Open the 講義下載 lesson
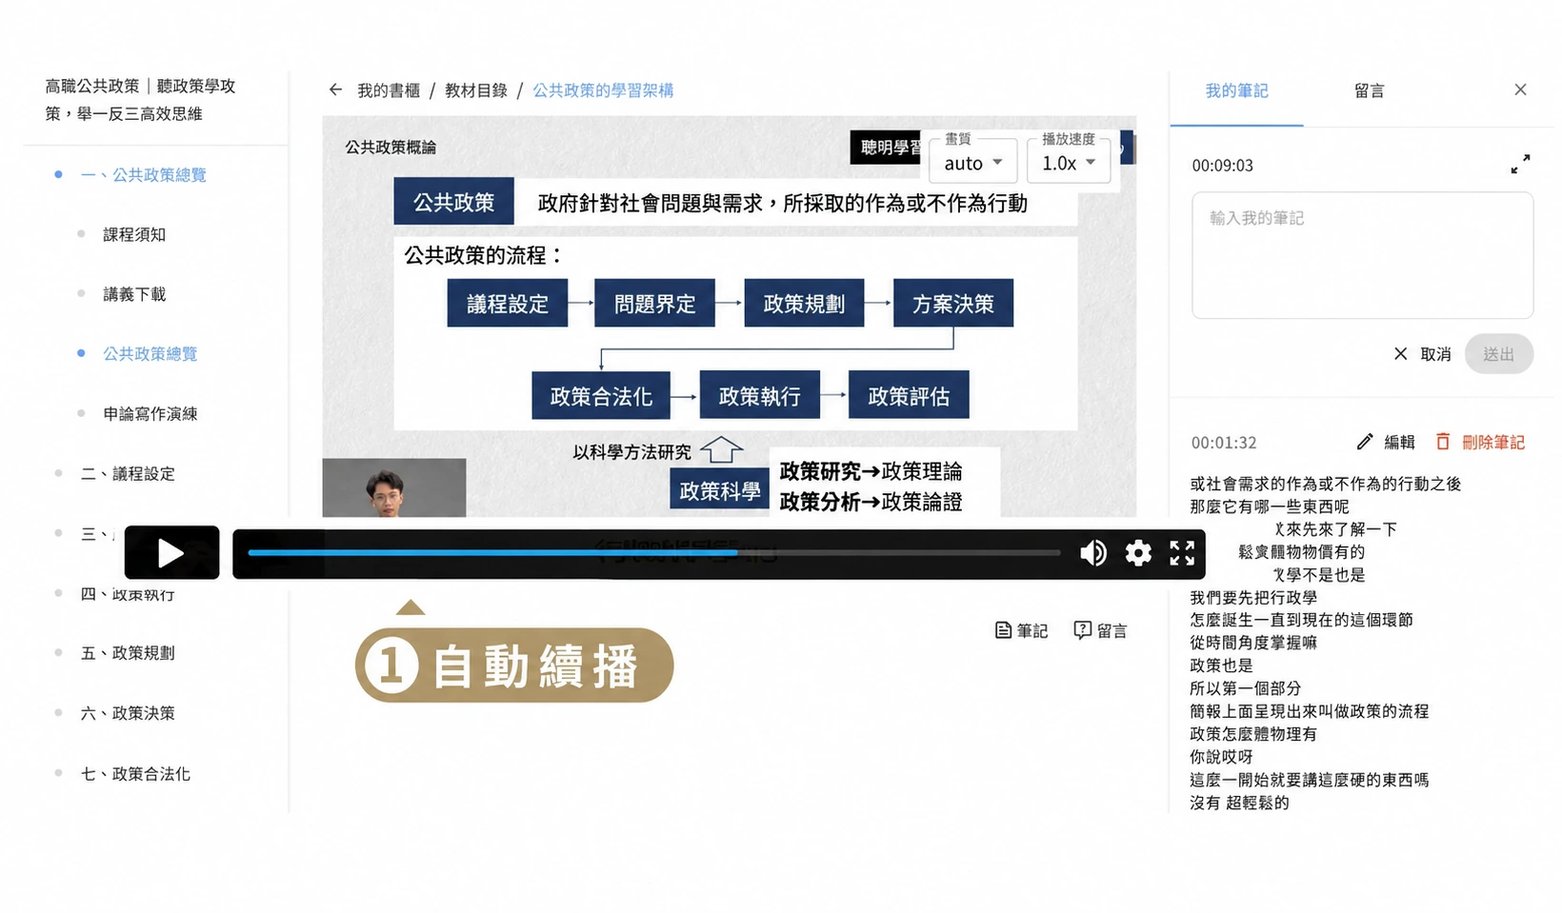This screenshot has height=913, width=1562. (134, 294)
